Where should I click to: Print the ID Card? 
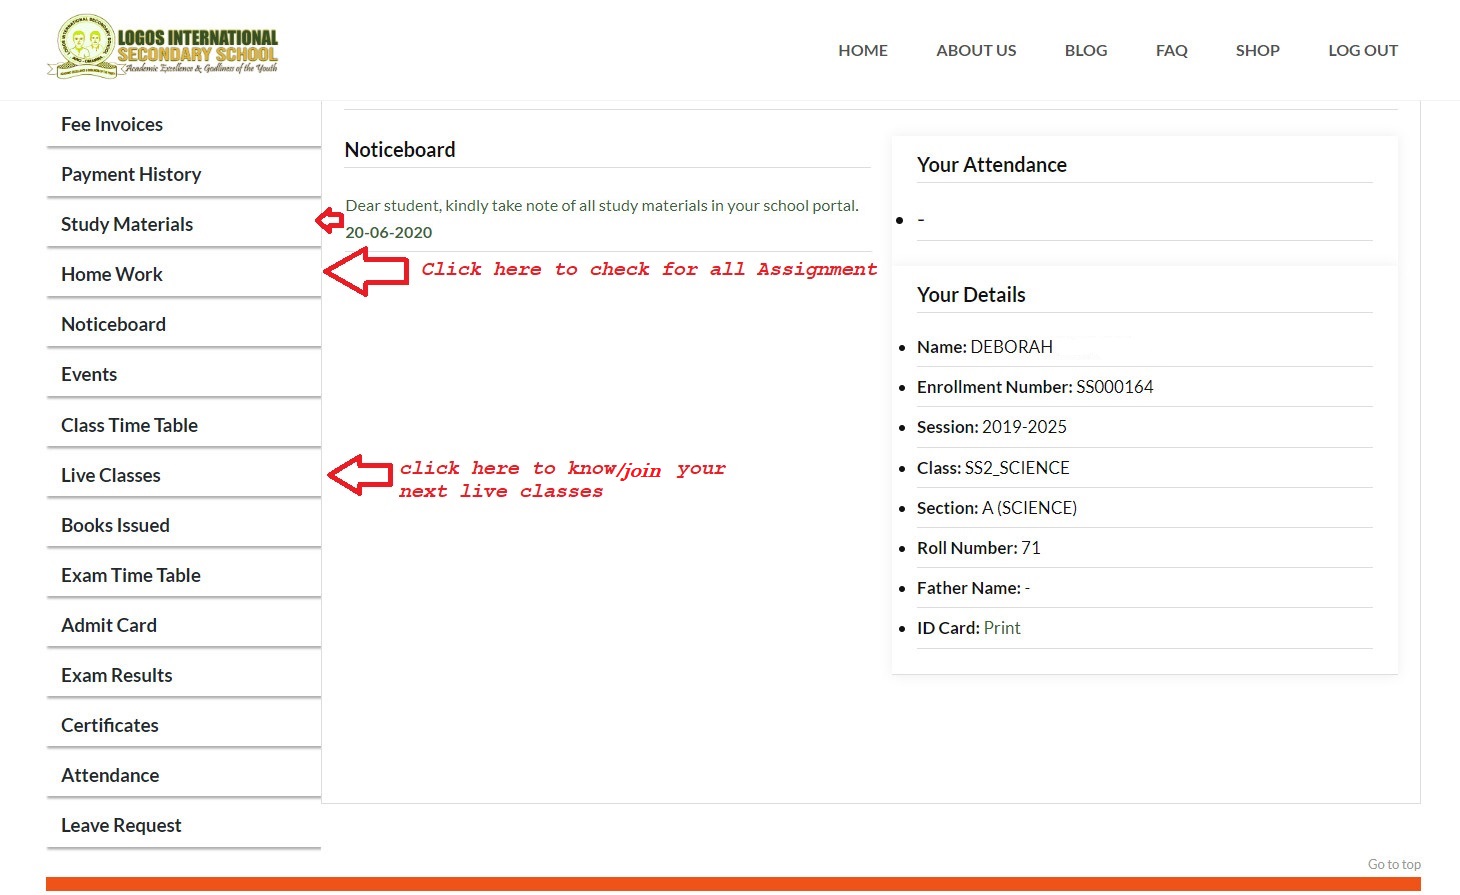(1001, 628)
